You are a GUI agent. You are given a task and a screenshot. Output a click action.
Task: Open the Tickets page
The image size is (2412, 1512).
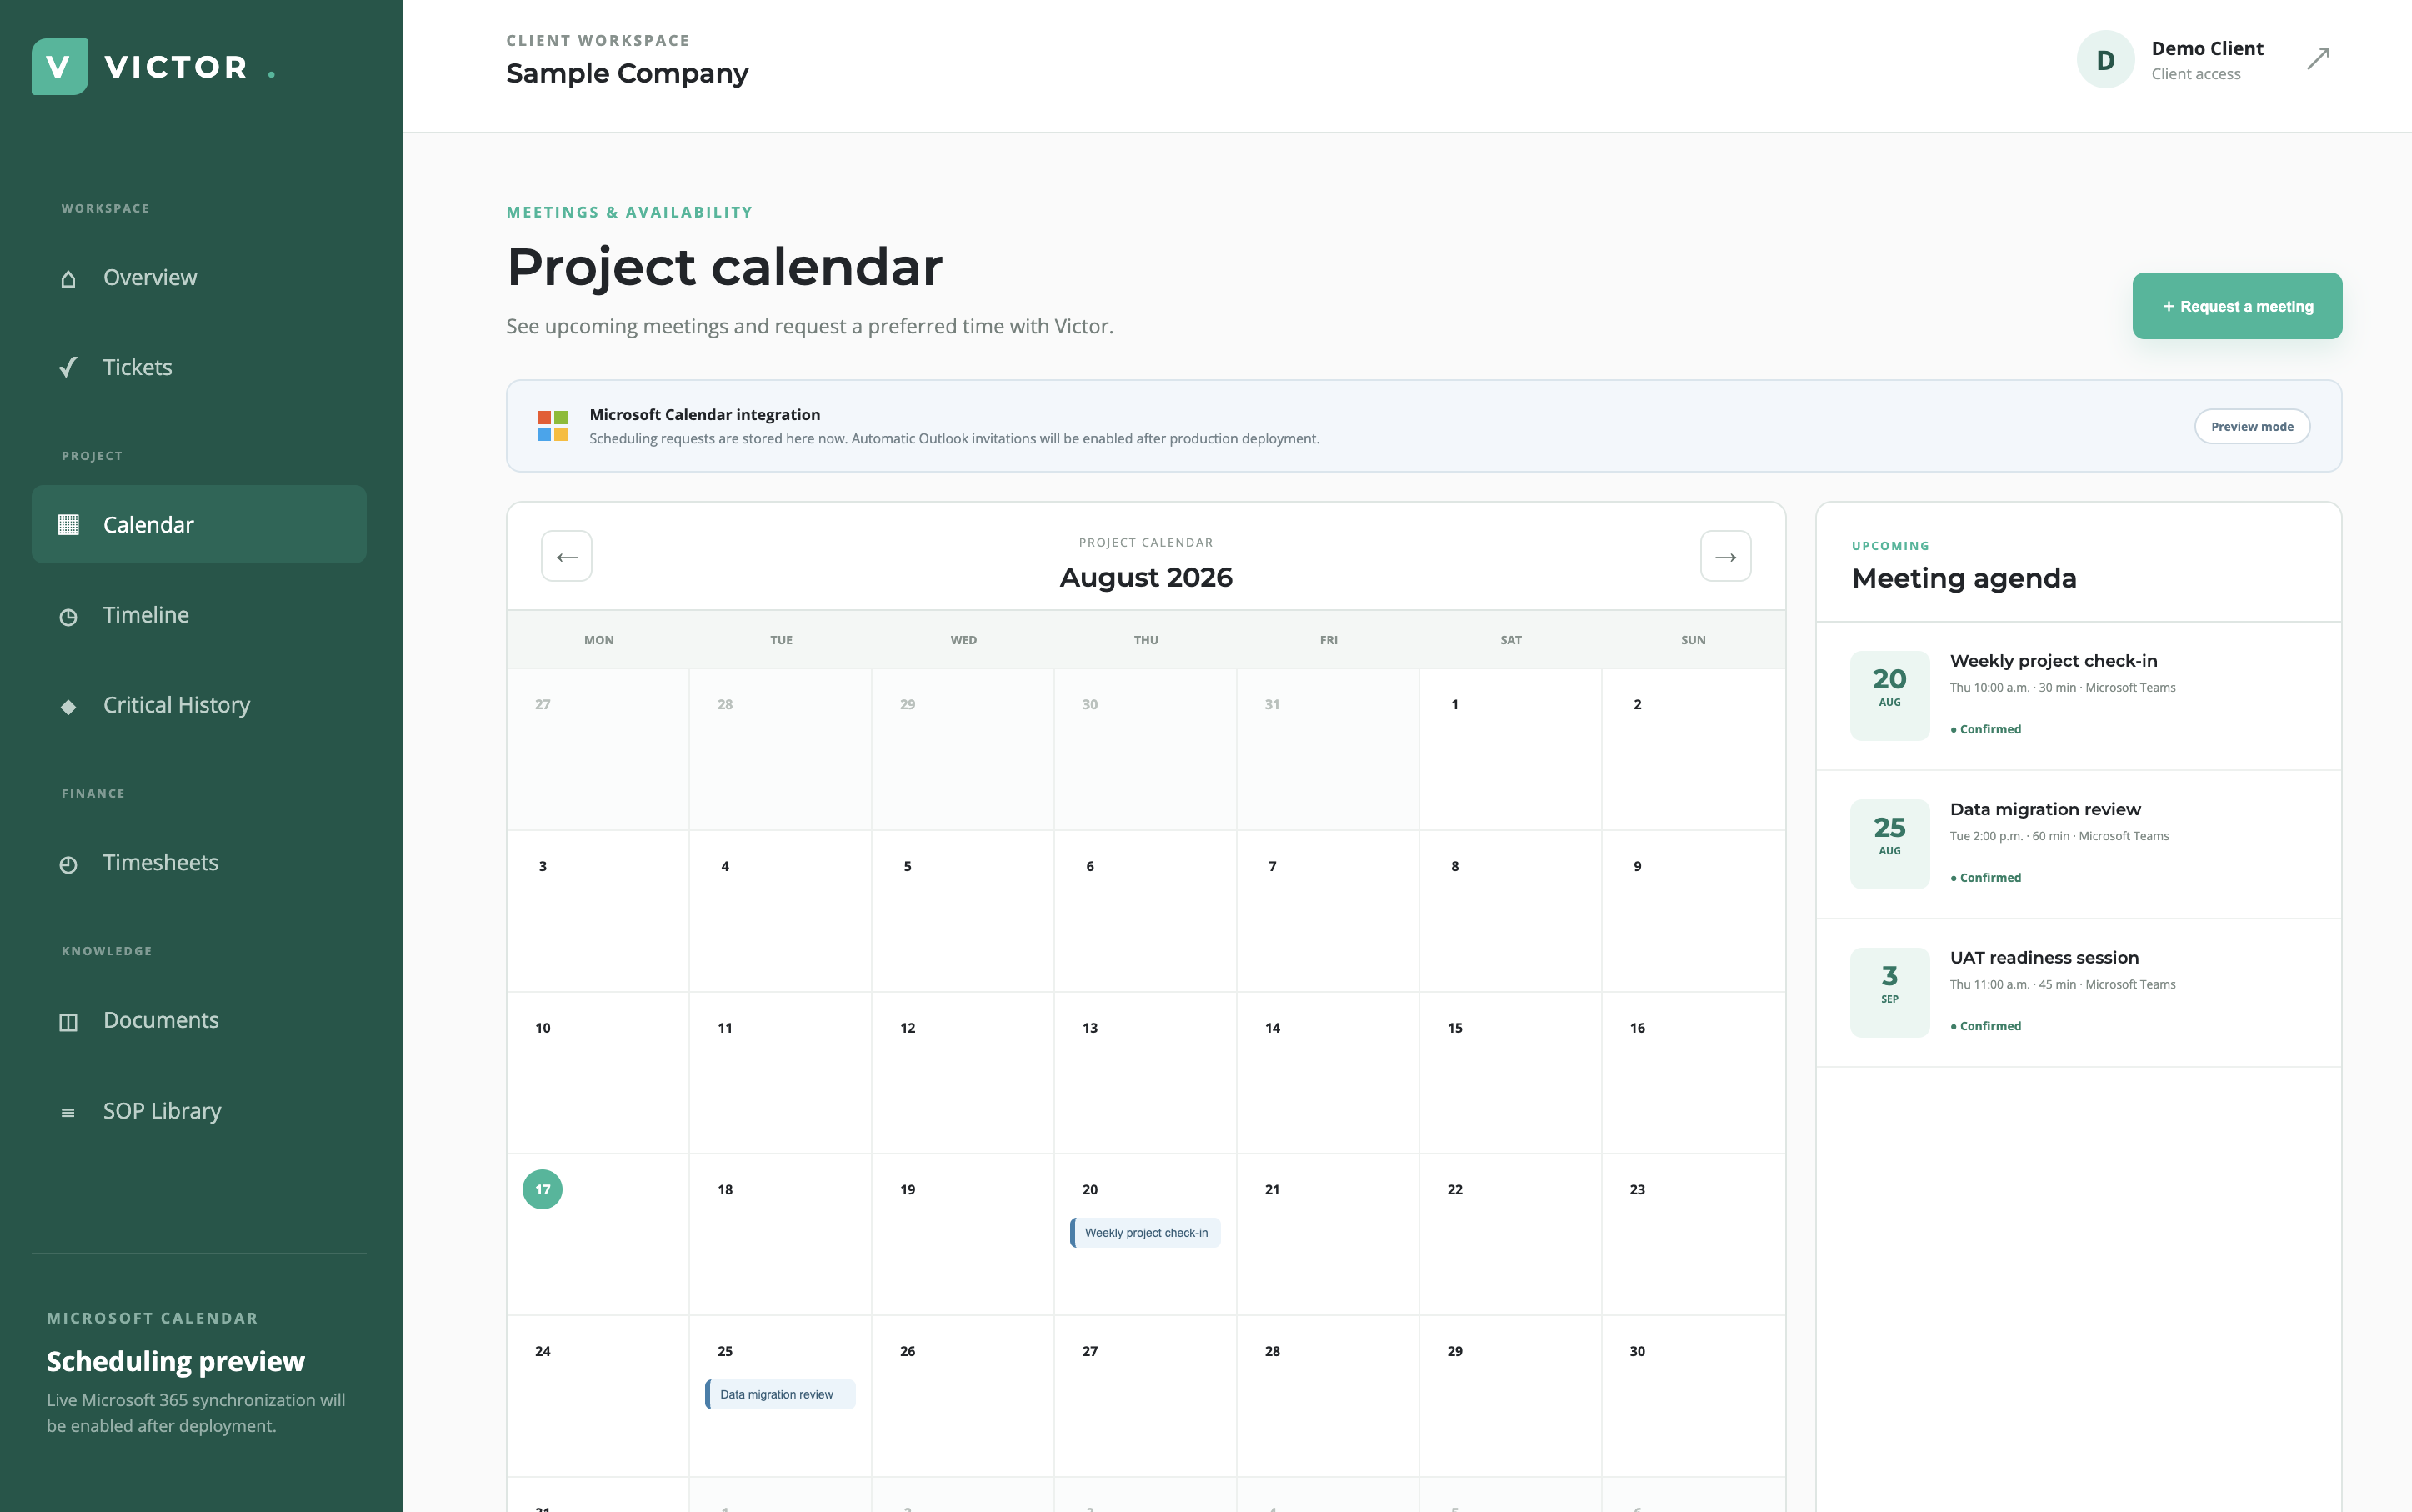click(199, 368)
